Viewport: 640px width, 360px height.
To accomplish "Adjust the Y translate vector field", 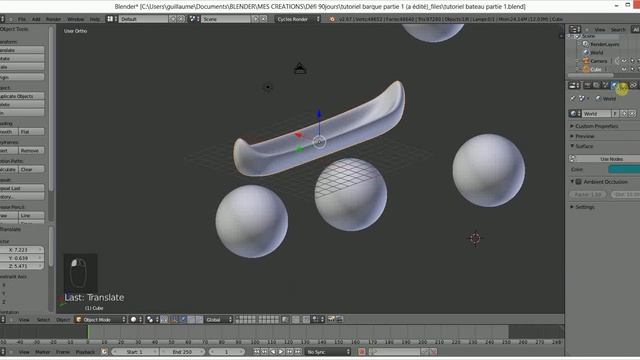I will 22,258.
